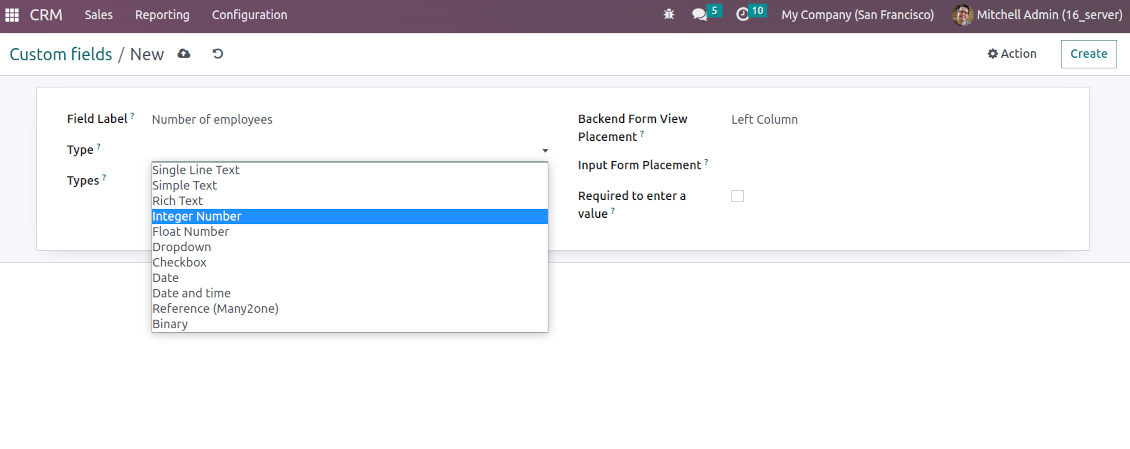The image size is (1130, 449).
Task: Open the Configuration menu
Action: [x=249, y=15]
